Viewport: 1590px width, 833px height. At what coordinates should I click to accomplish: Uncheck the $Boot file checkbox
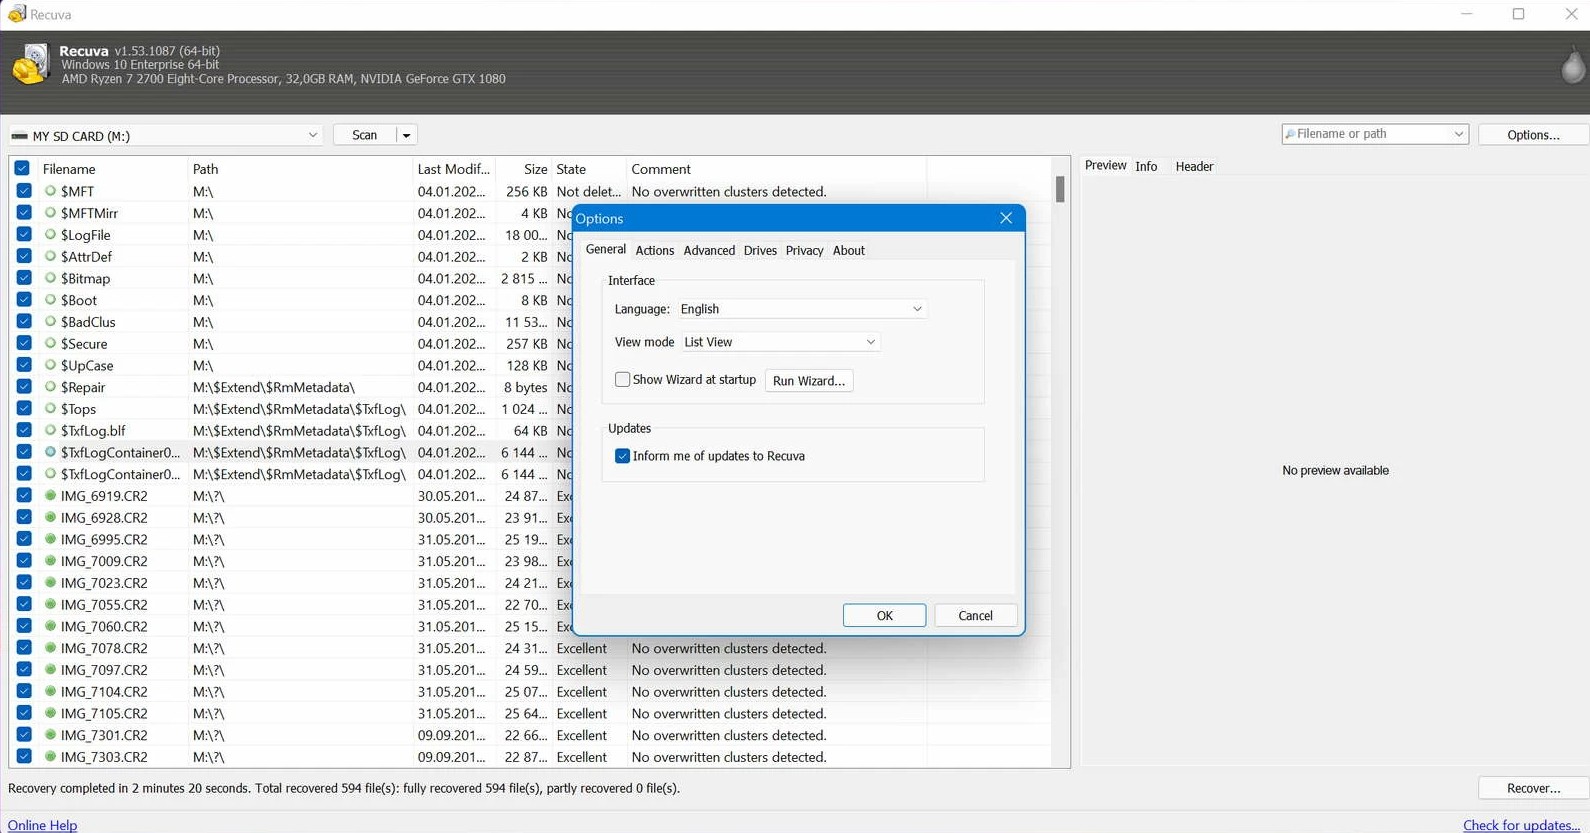click(x=24, y=300)
